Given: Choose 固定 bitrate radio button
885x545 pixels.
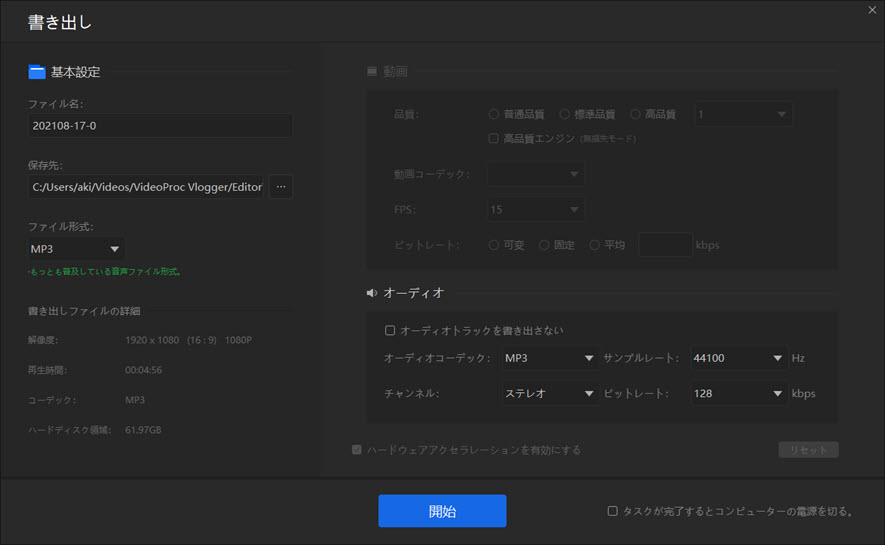Looking at the screenshot, I should (544, 245).
